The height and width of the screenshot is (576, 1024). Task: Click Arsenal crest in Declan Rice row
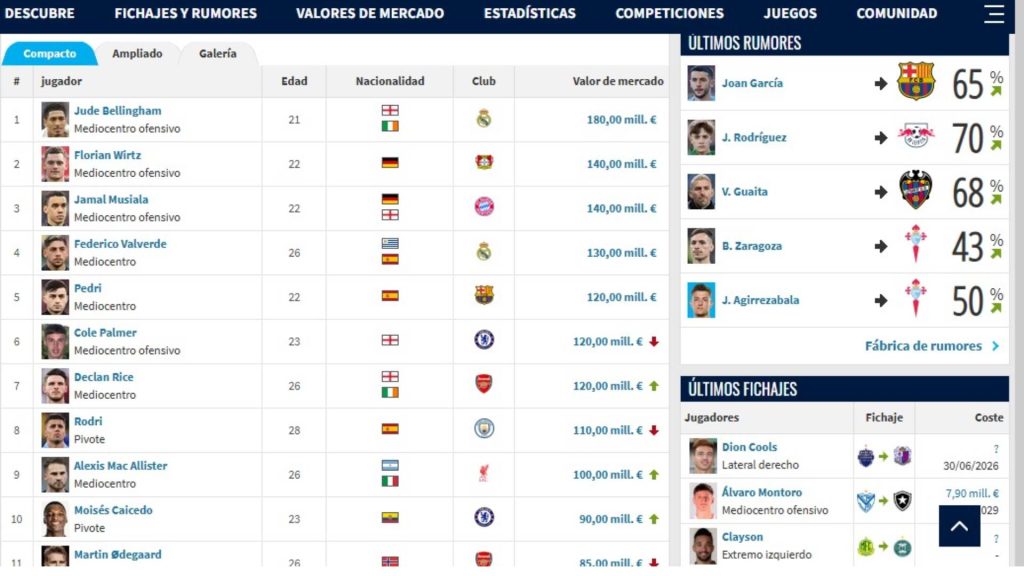483,384
